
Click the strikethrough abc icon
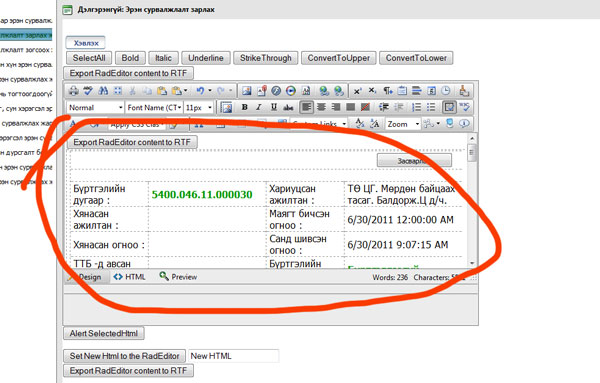pos(288,108)
